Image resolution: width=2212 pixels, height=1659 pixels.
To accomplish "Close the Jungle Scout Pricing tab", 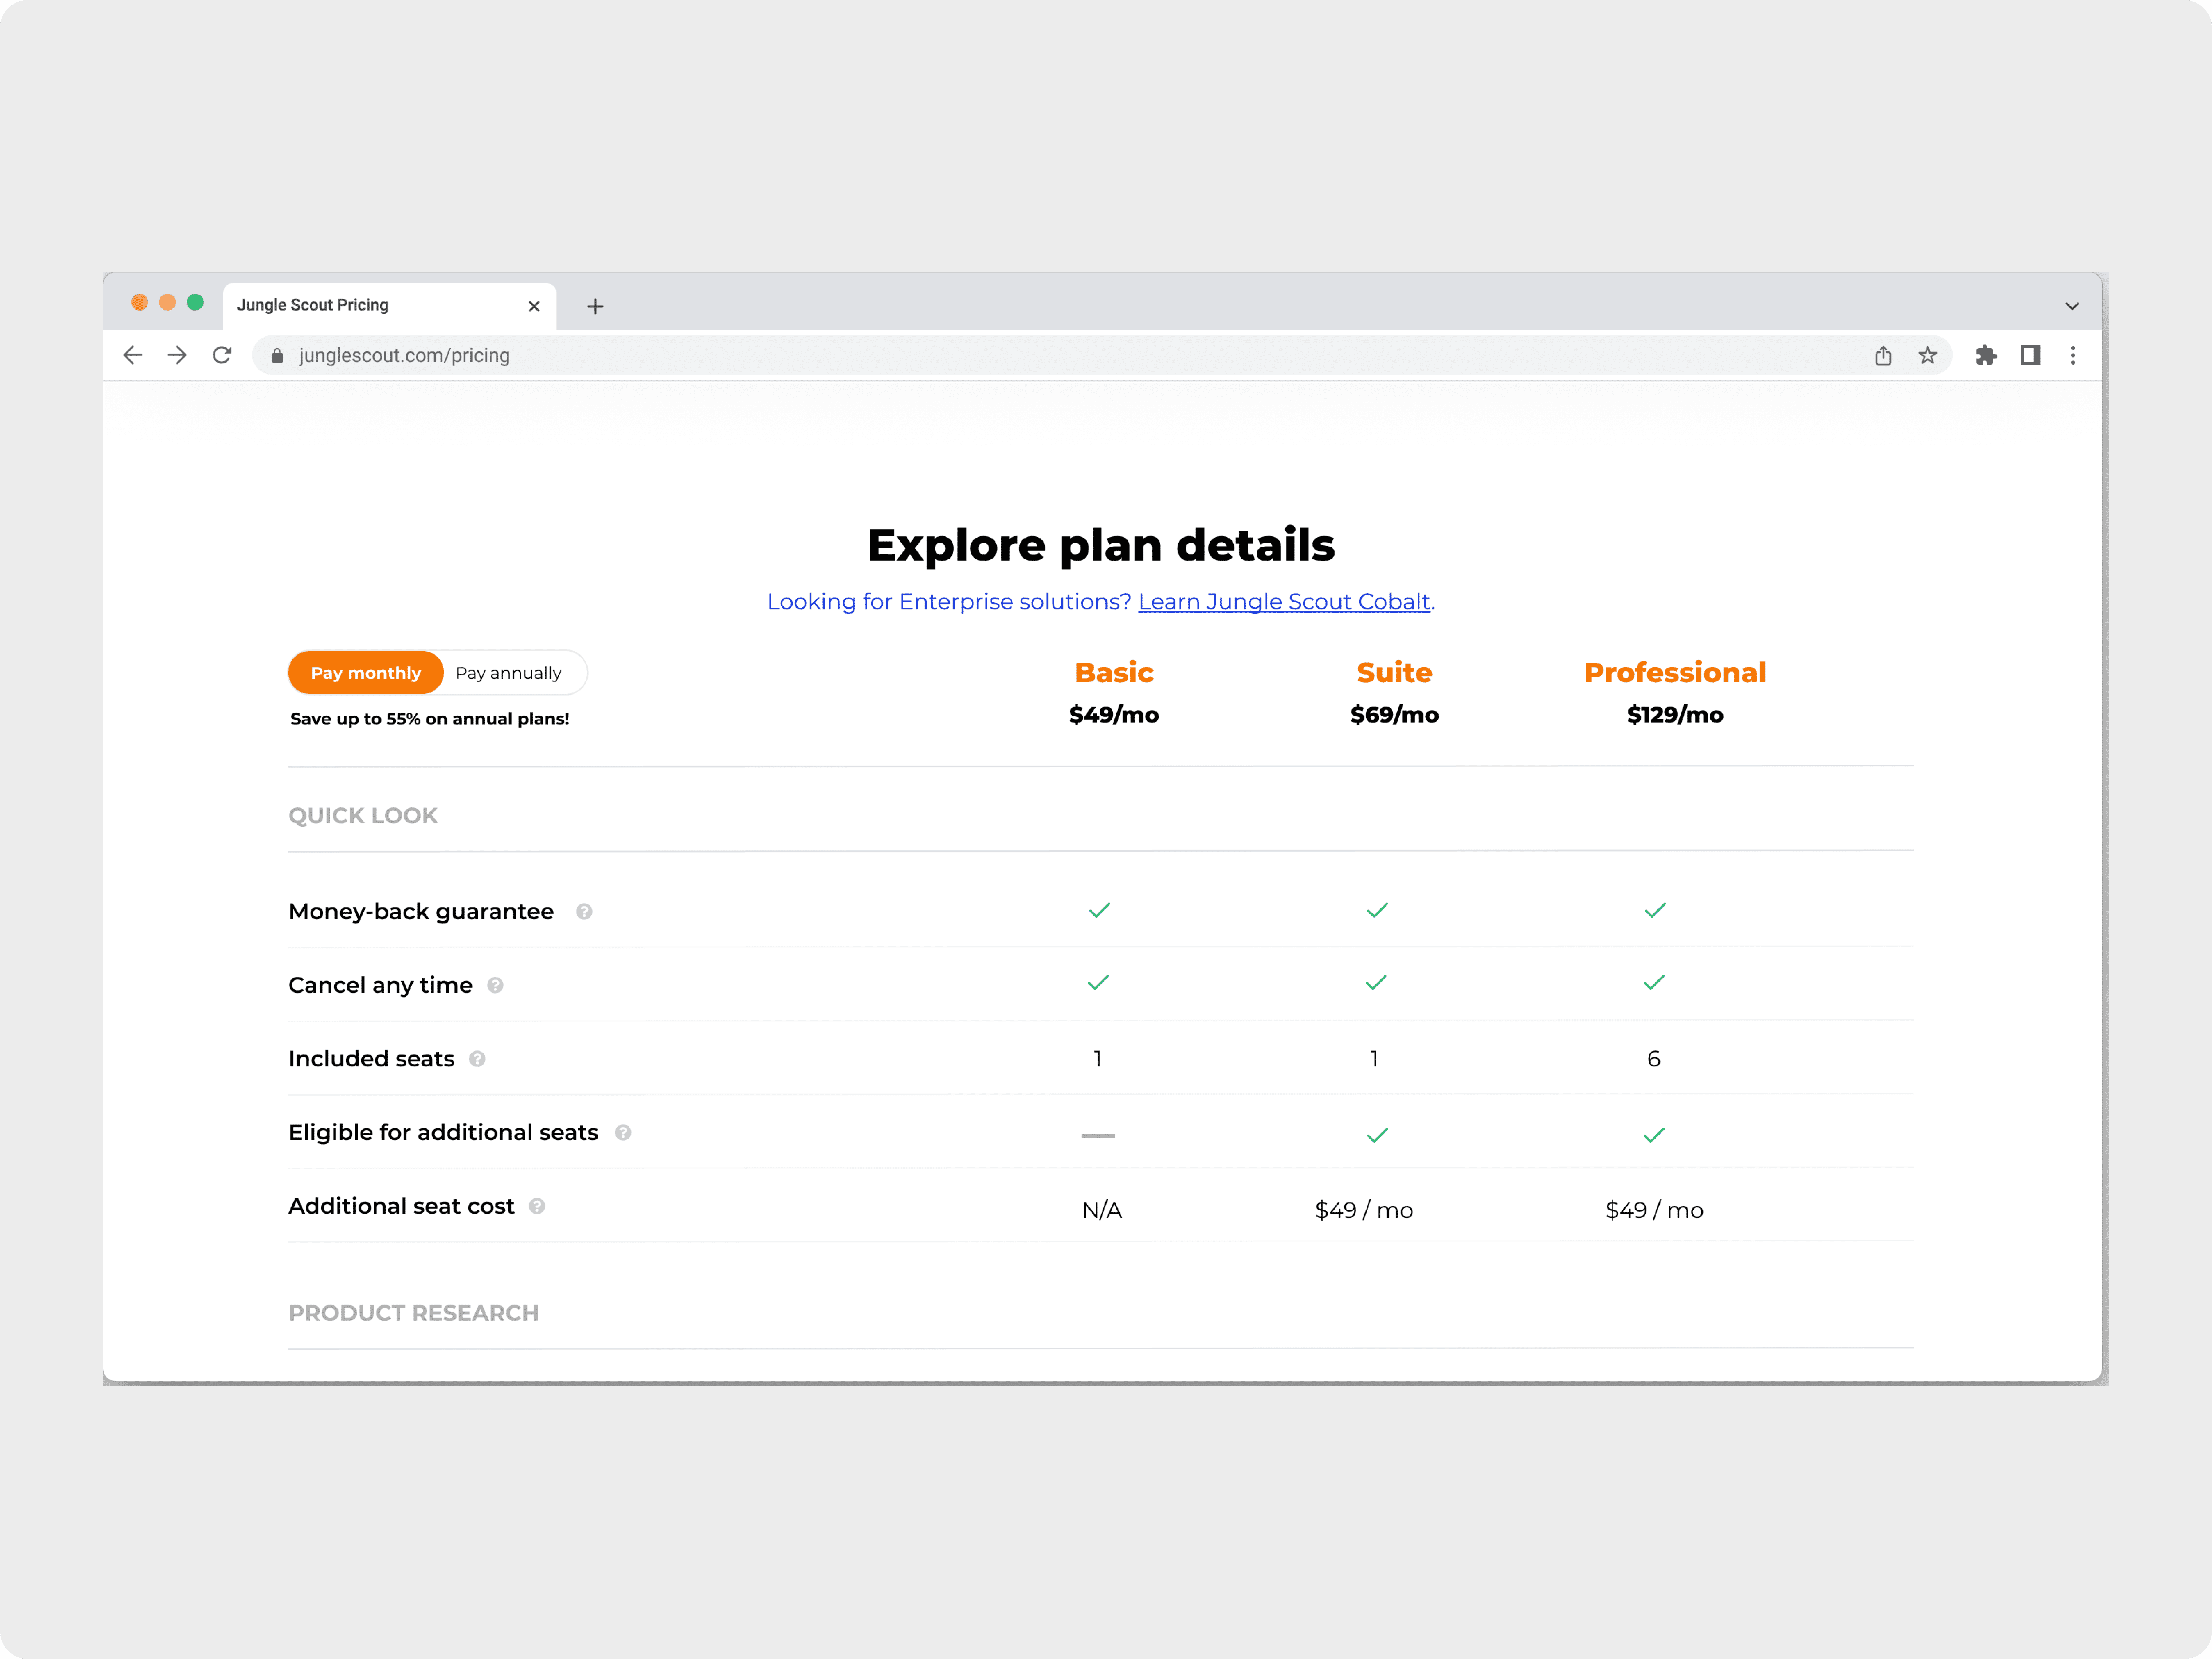I will pos(534,306).
